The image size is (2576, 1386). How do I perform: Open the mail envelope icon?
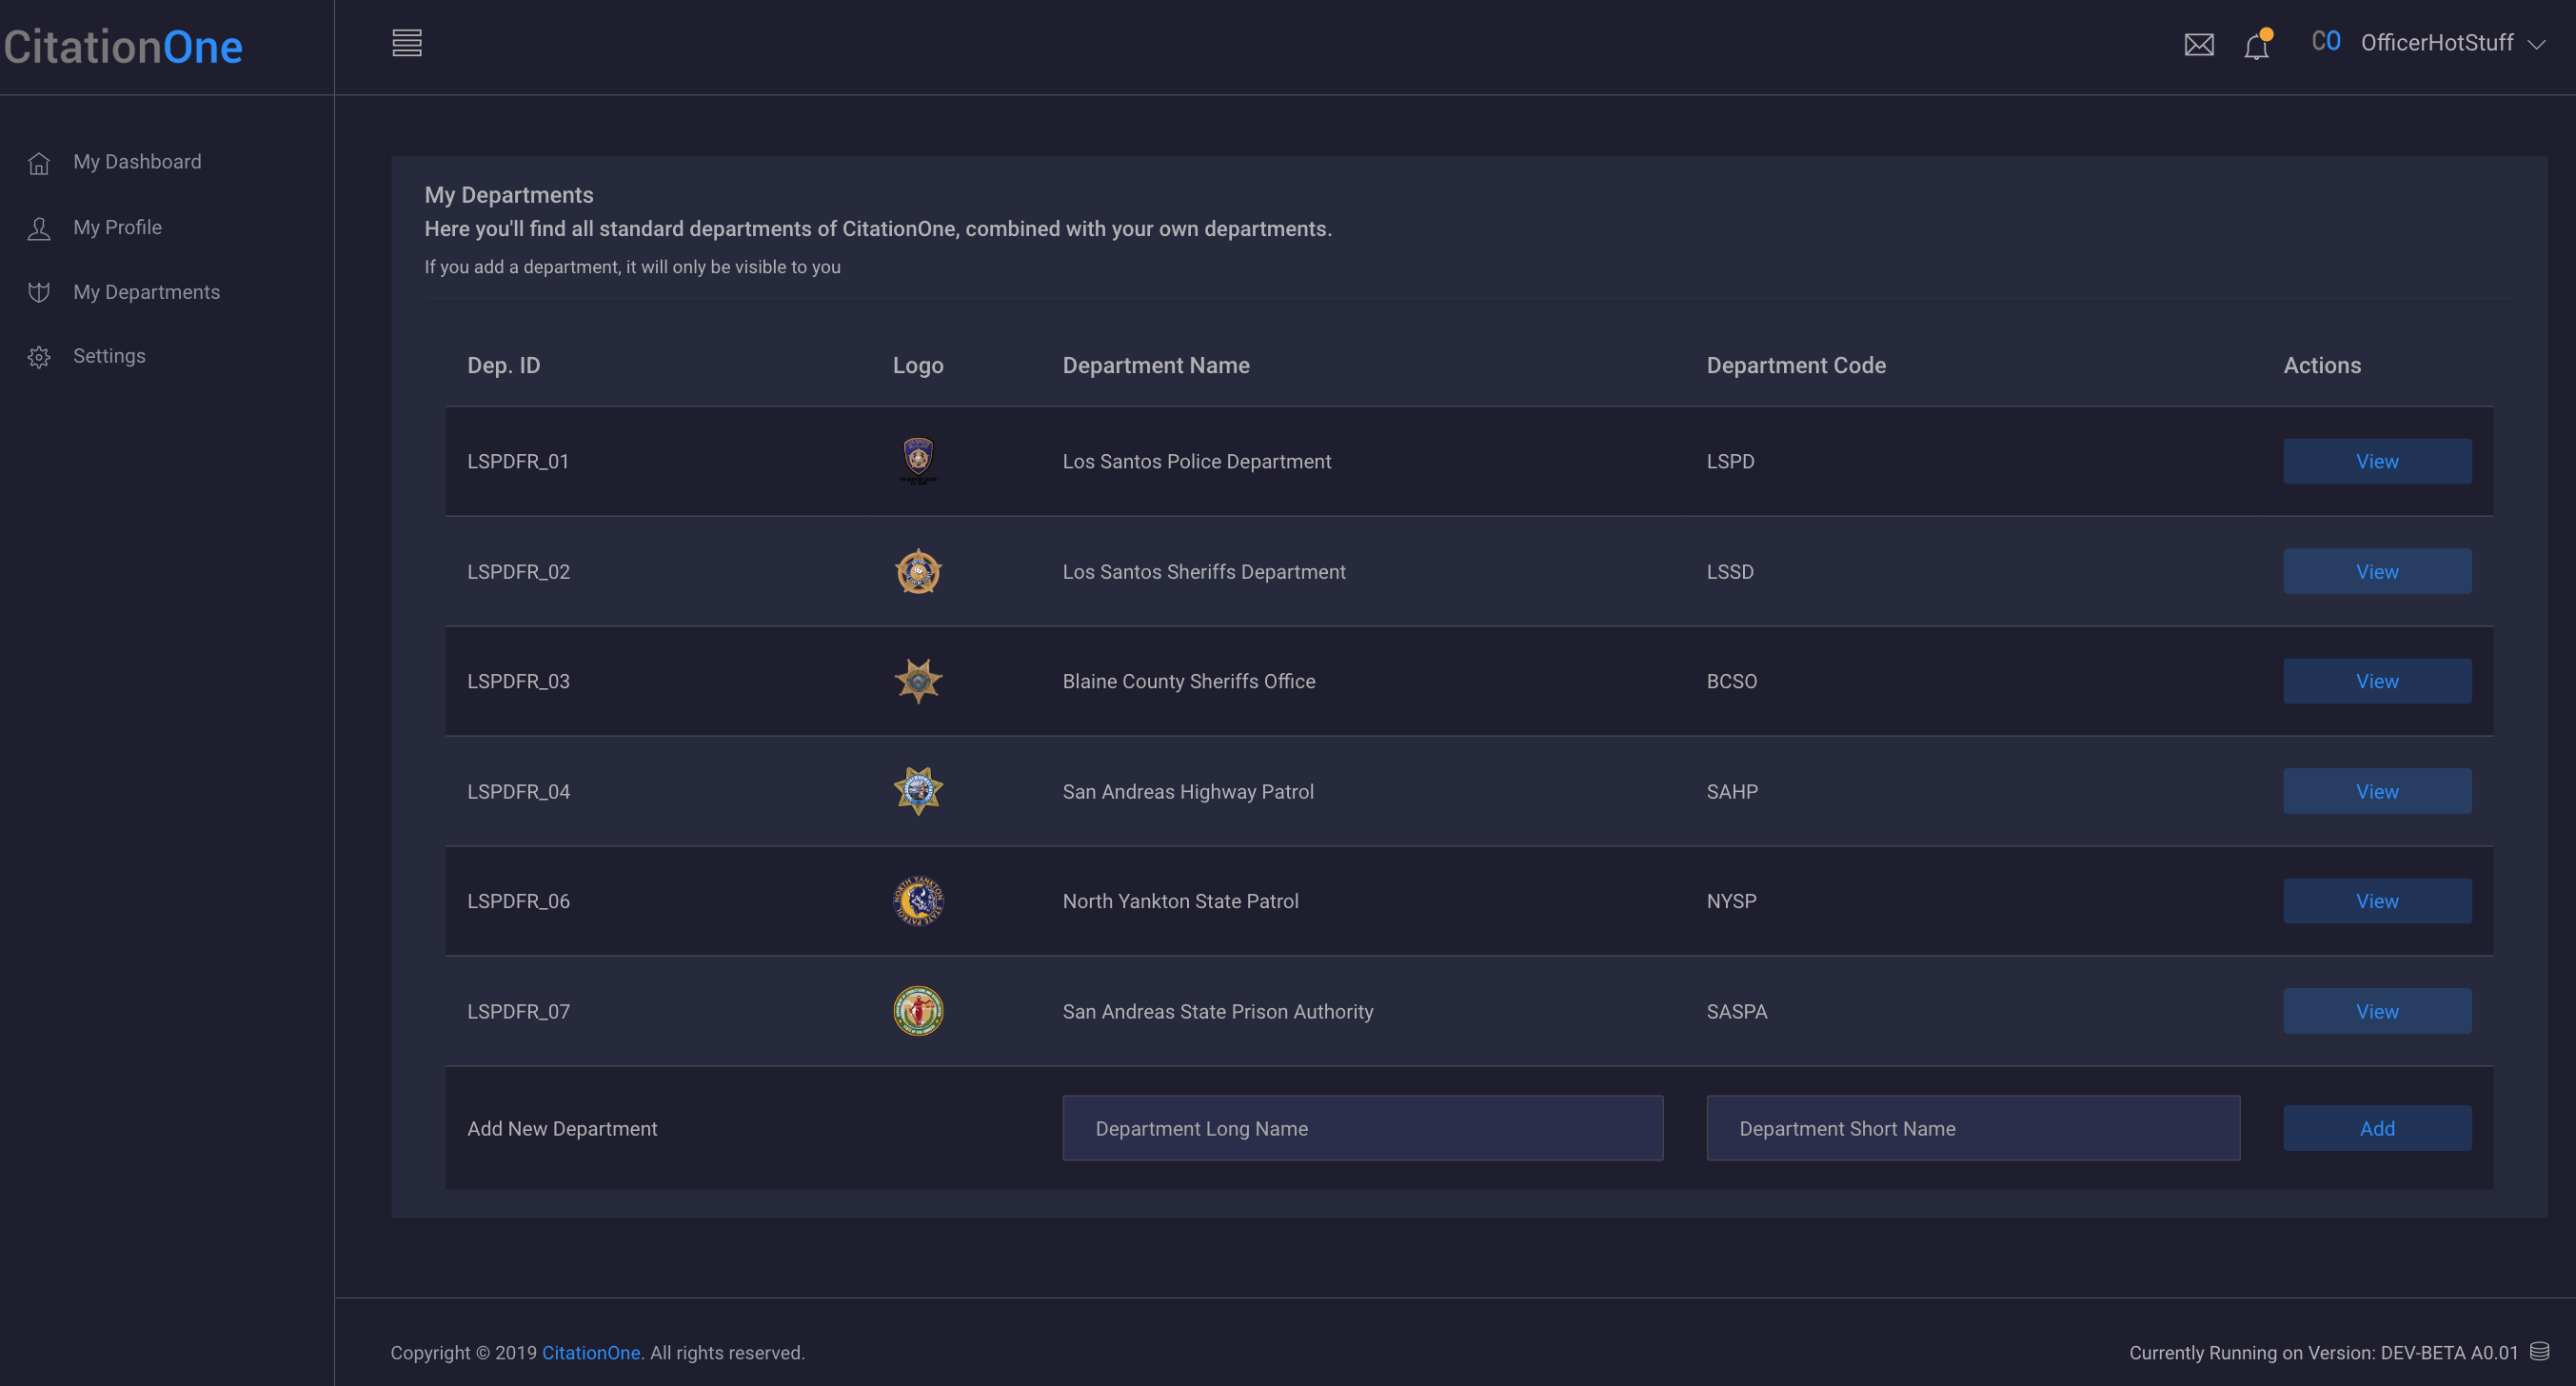(2198, 45)
